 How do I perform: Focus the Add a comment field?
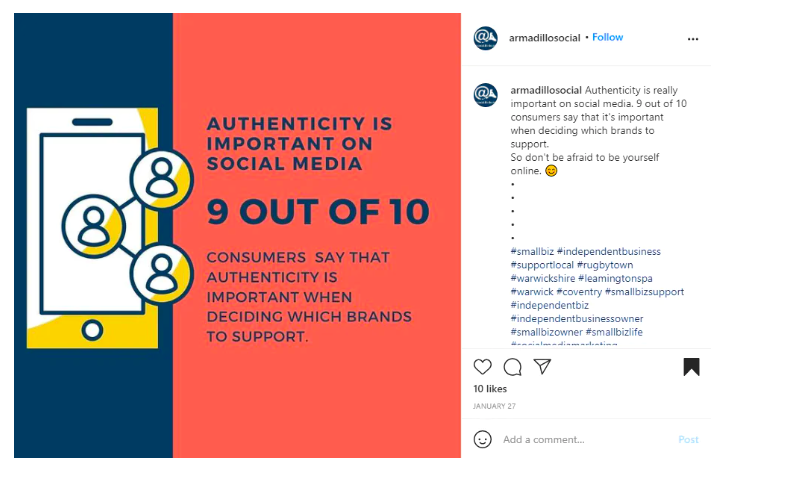(x=586, y=439)
